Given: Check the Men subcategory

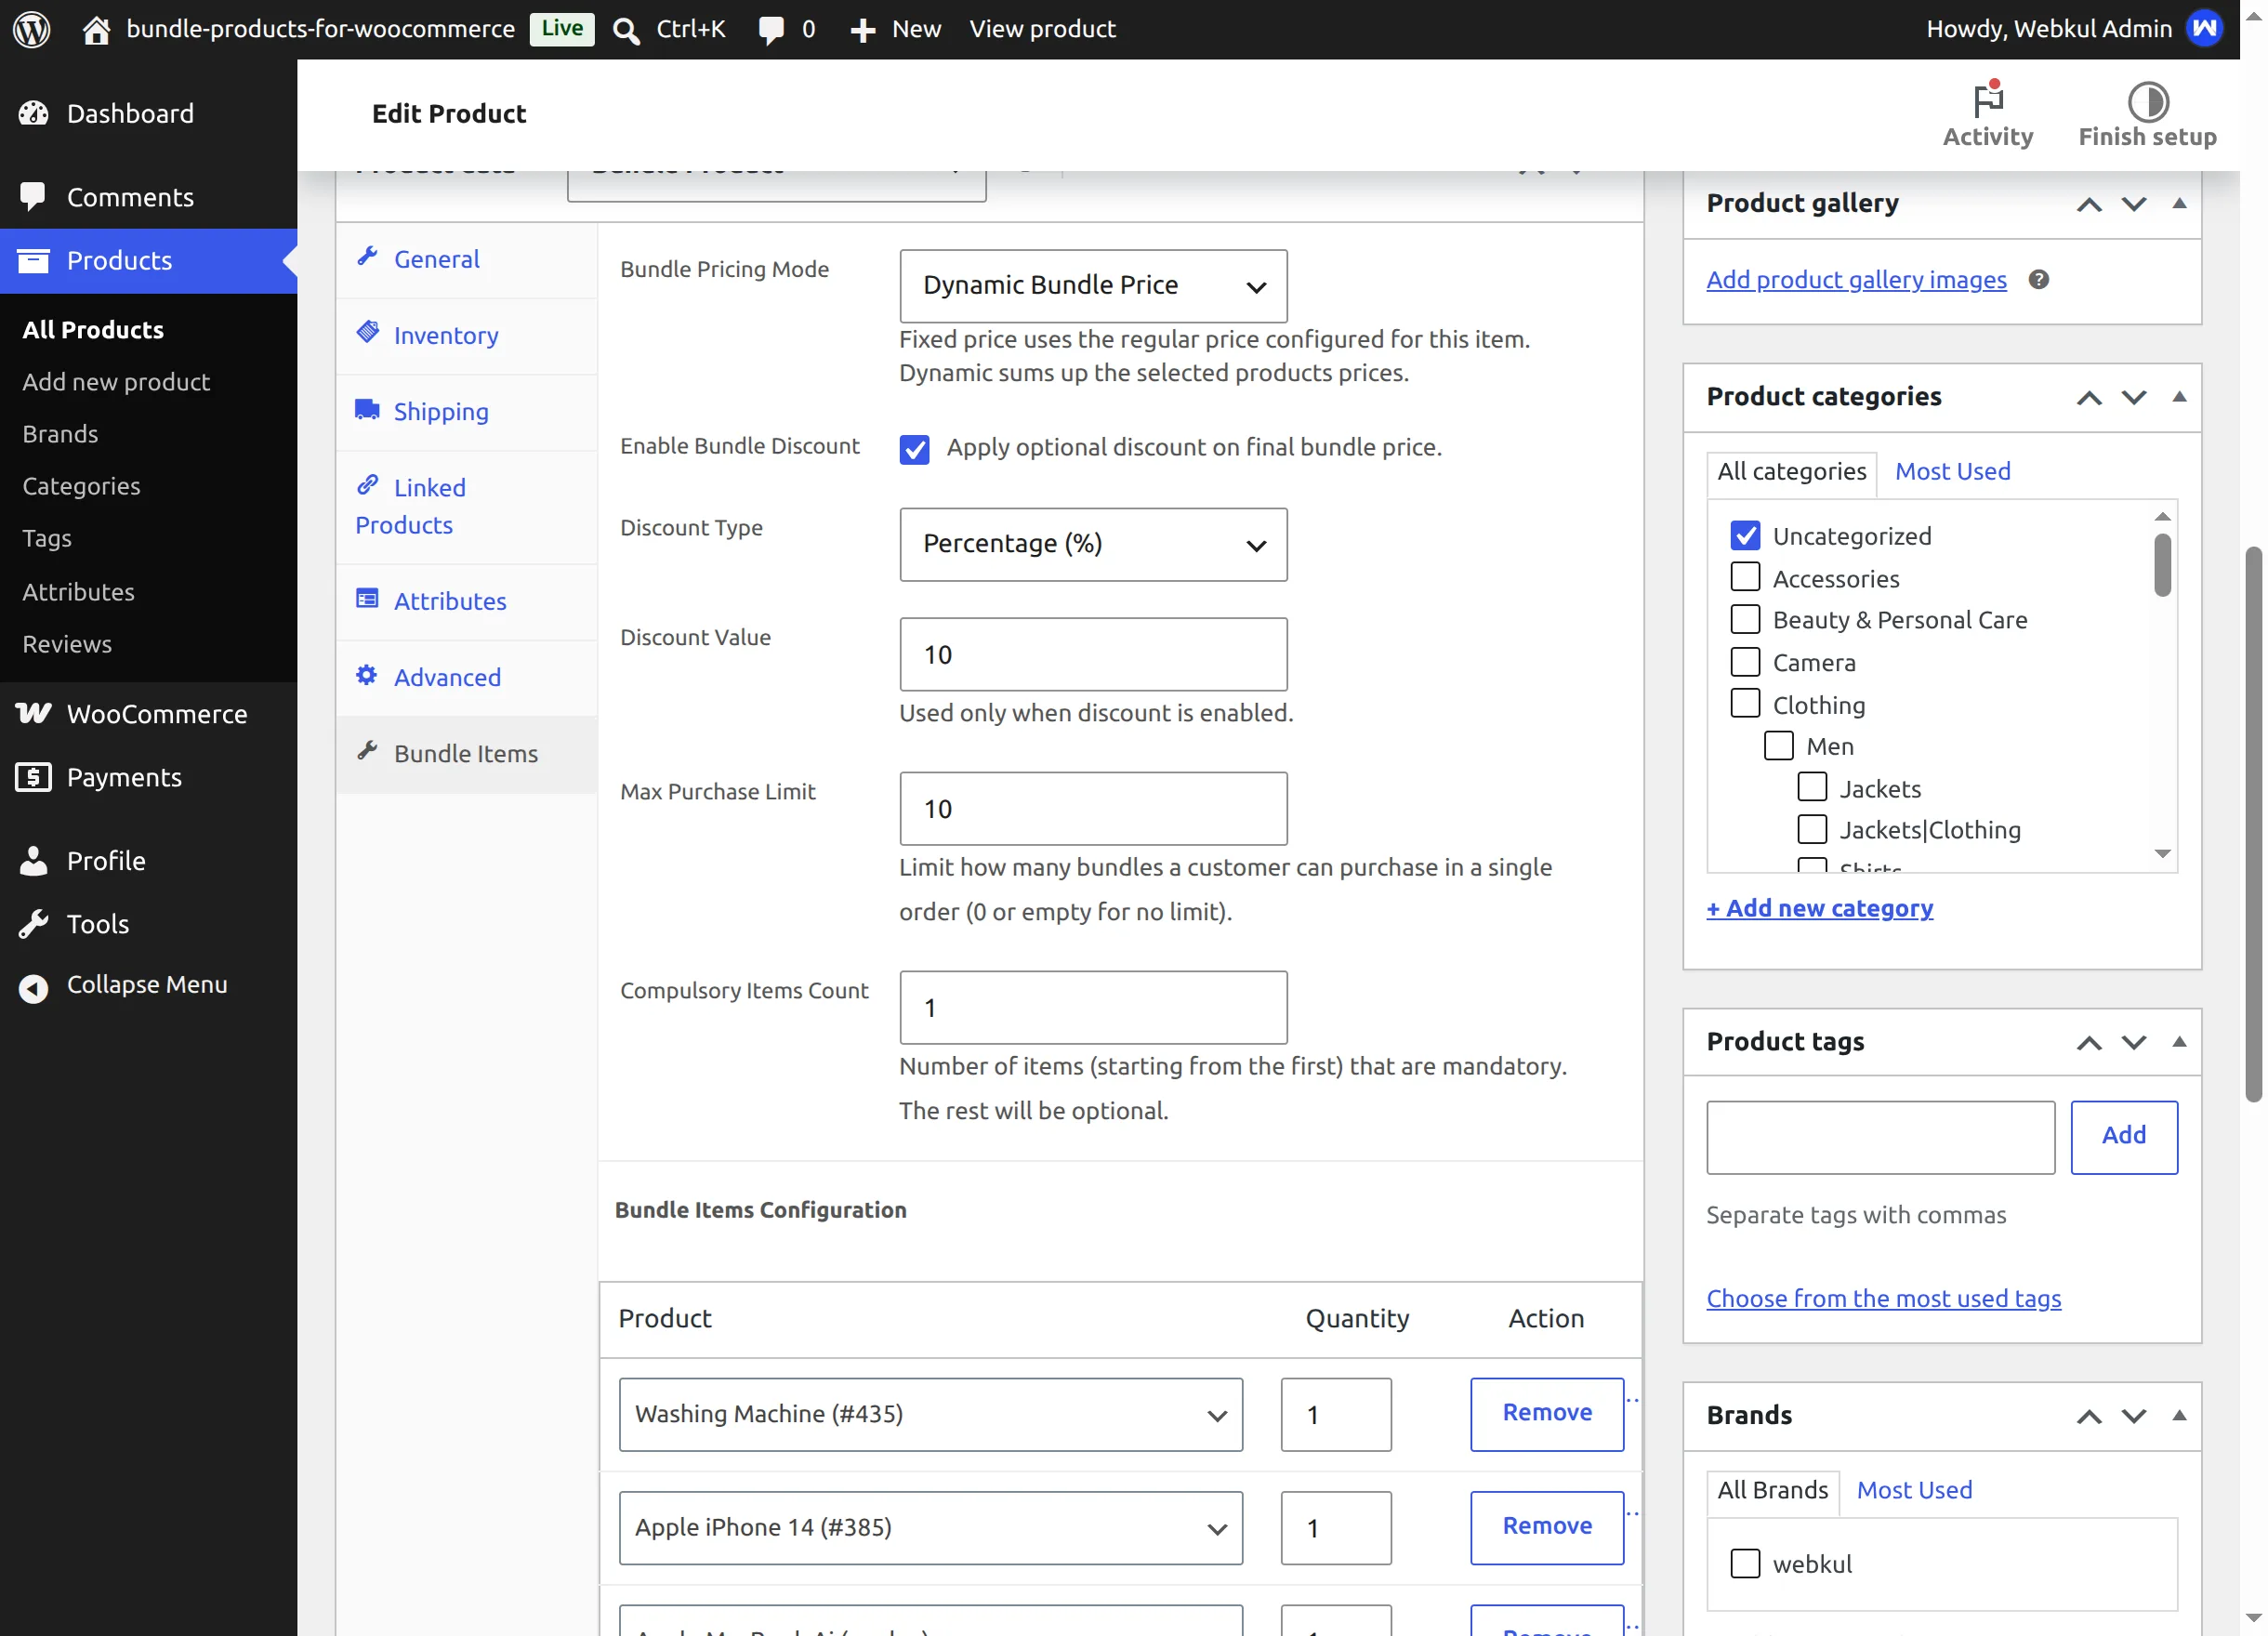Looking at the screenshot, I should (1777, 746).
